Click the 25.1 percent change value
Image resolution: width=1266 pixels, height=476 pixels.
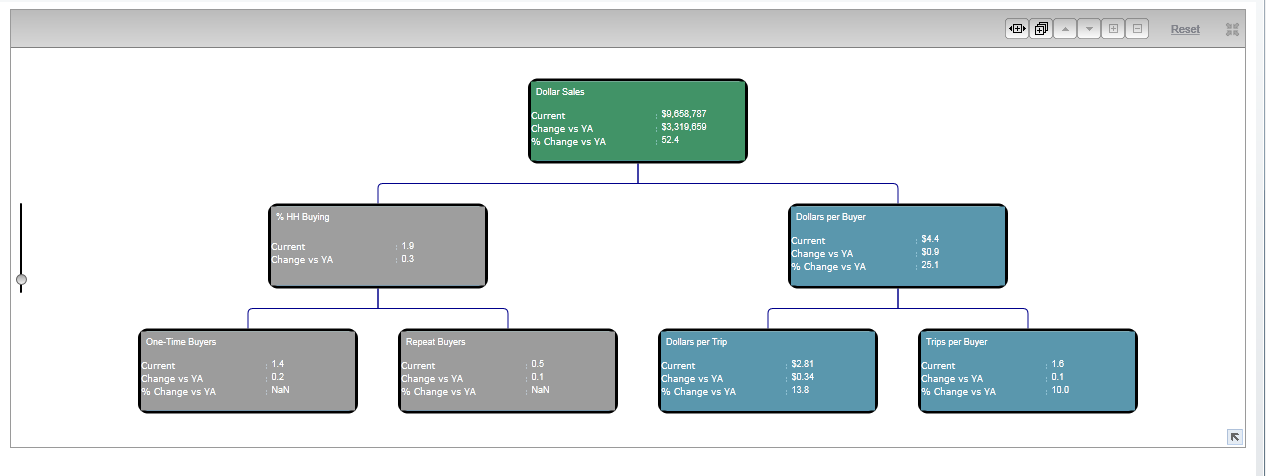(x=930, y=265)
